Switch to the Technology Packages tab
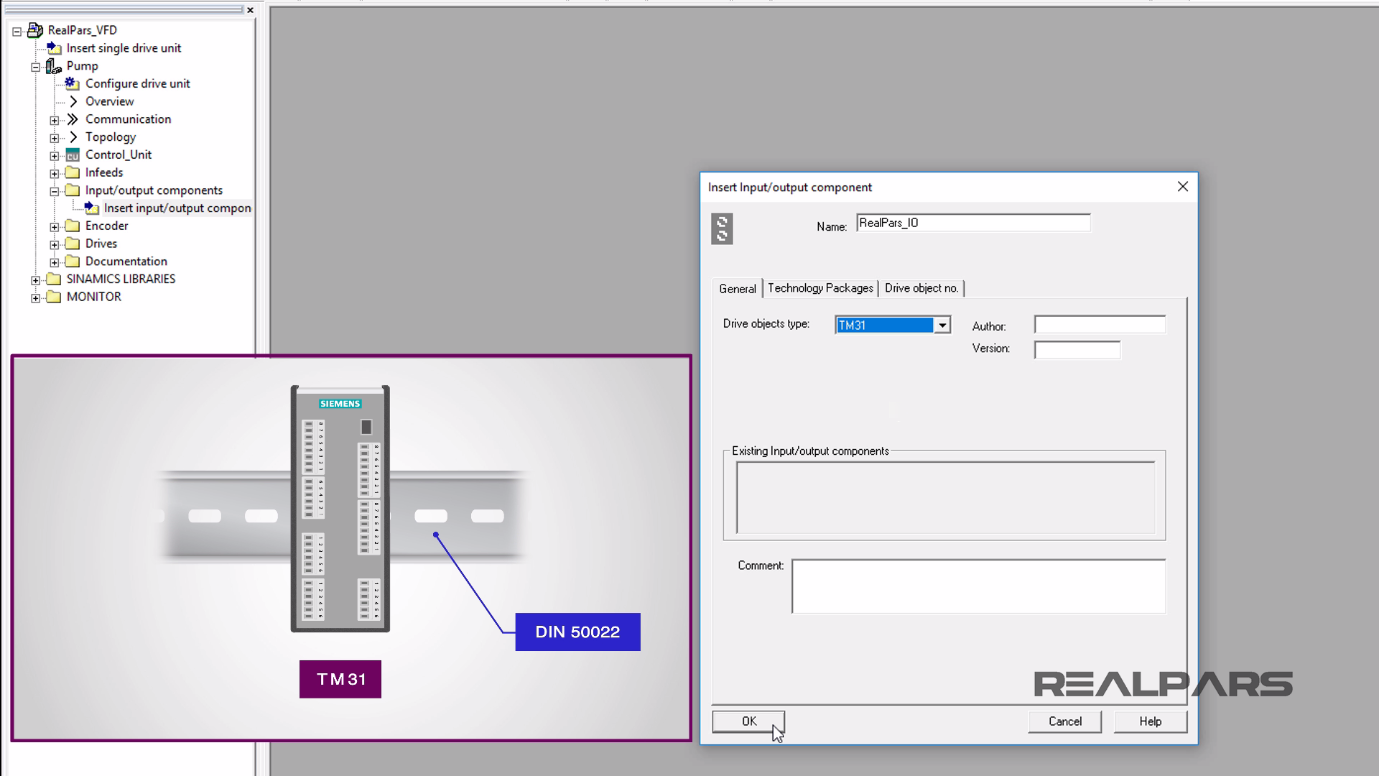 820,288
